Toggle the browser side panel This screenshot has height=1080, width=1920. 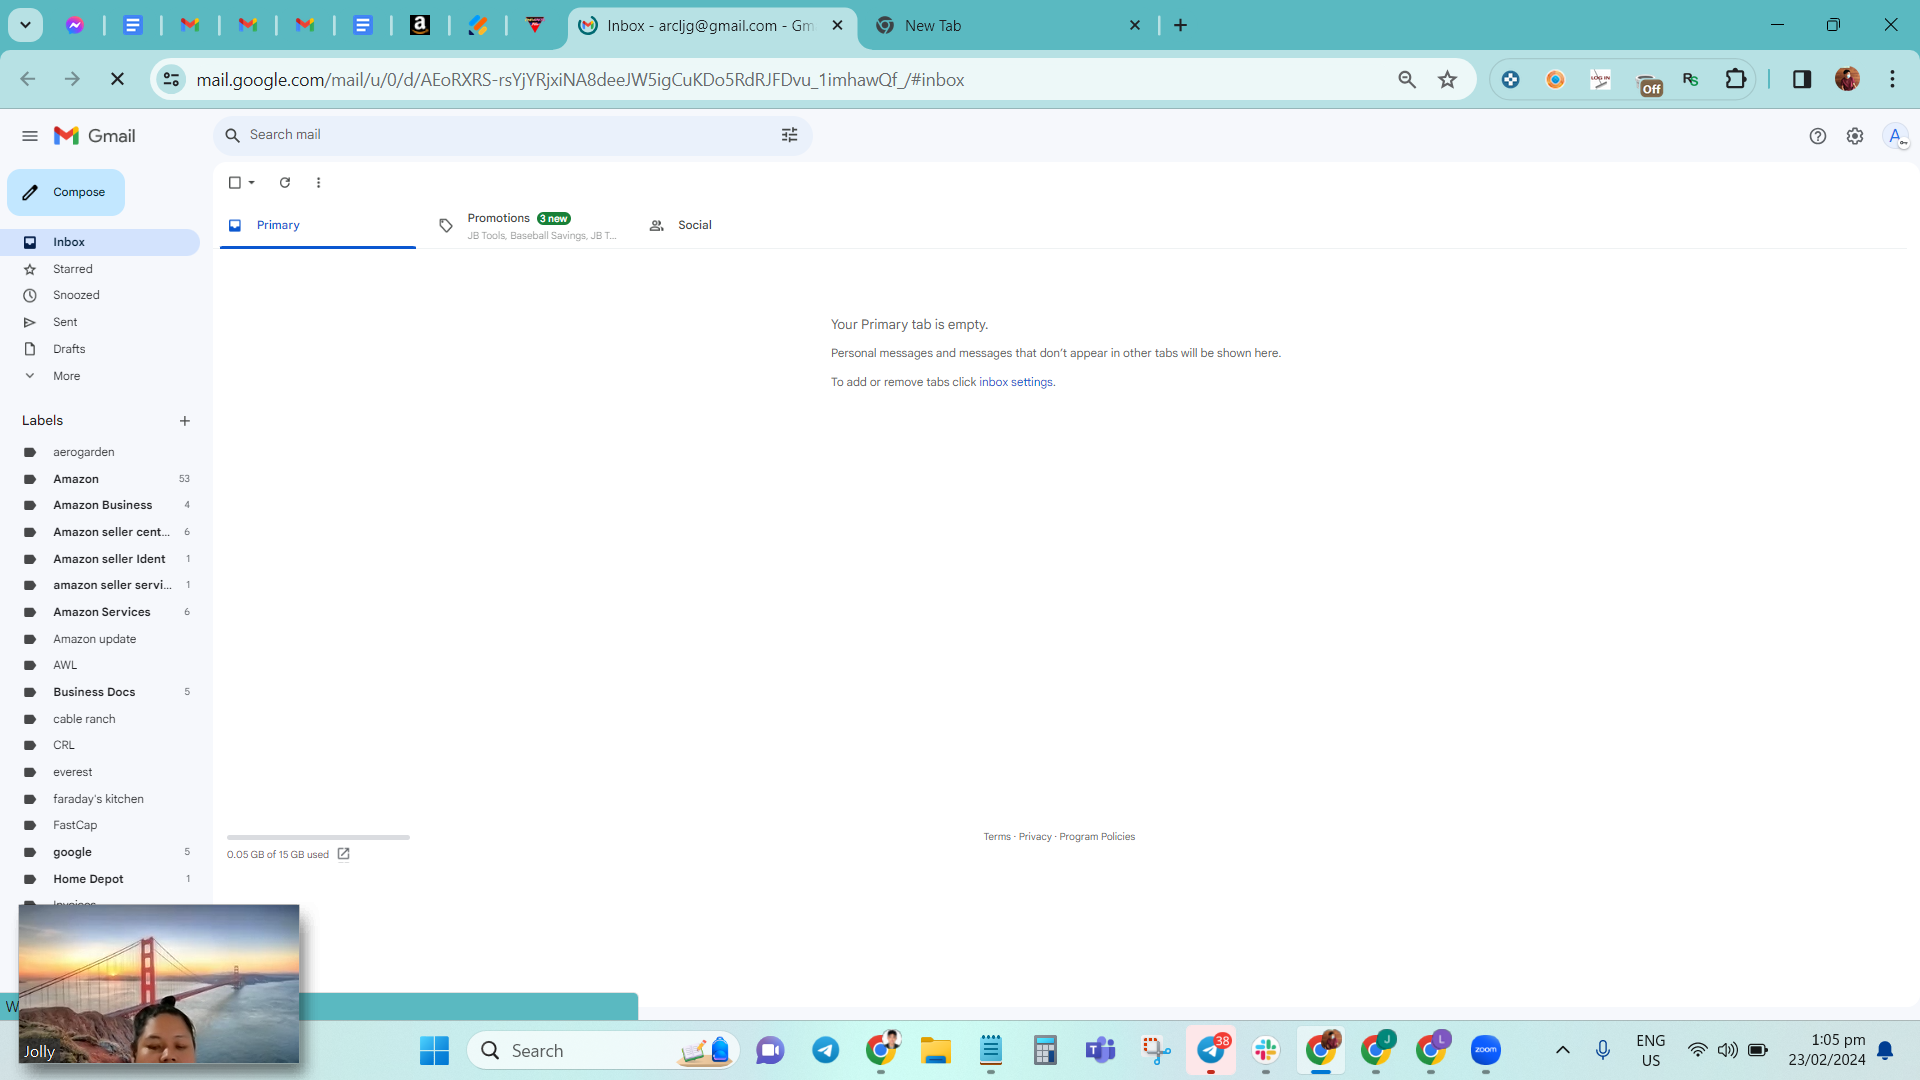coord(1802,79)
